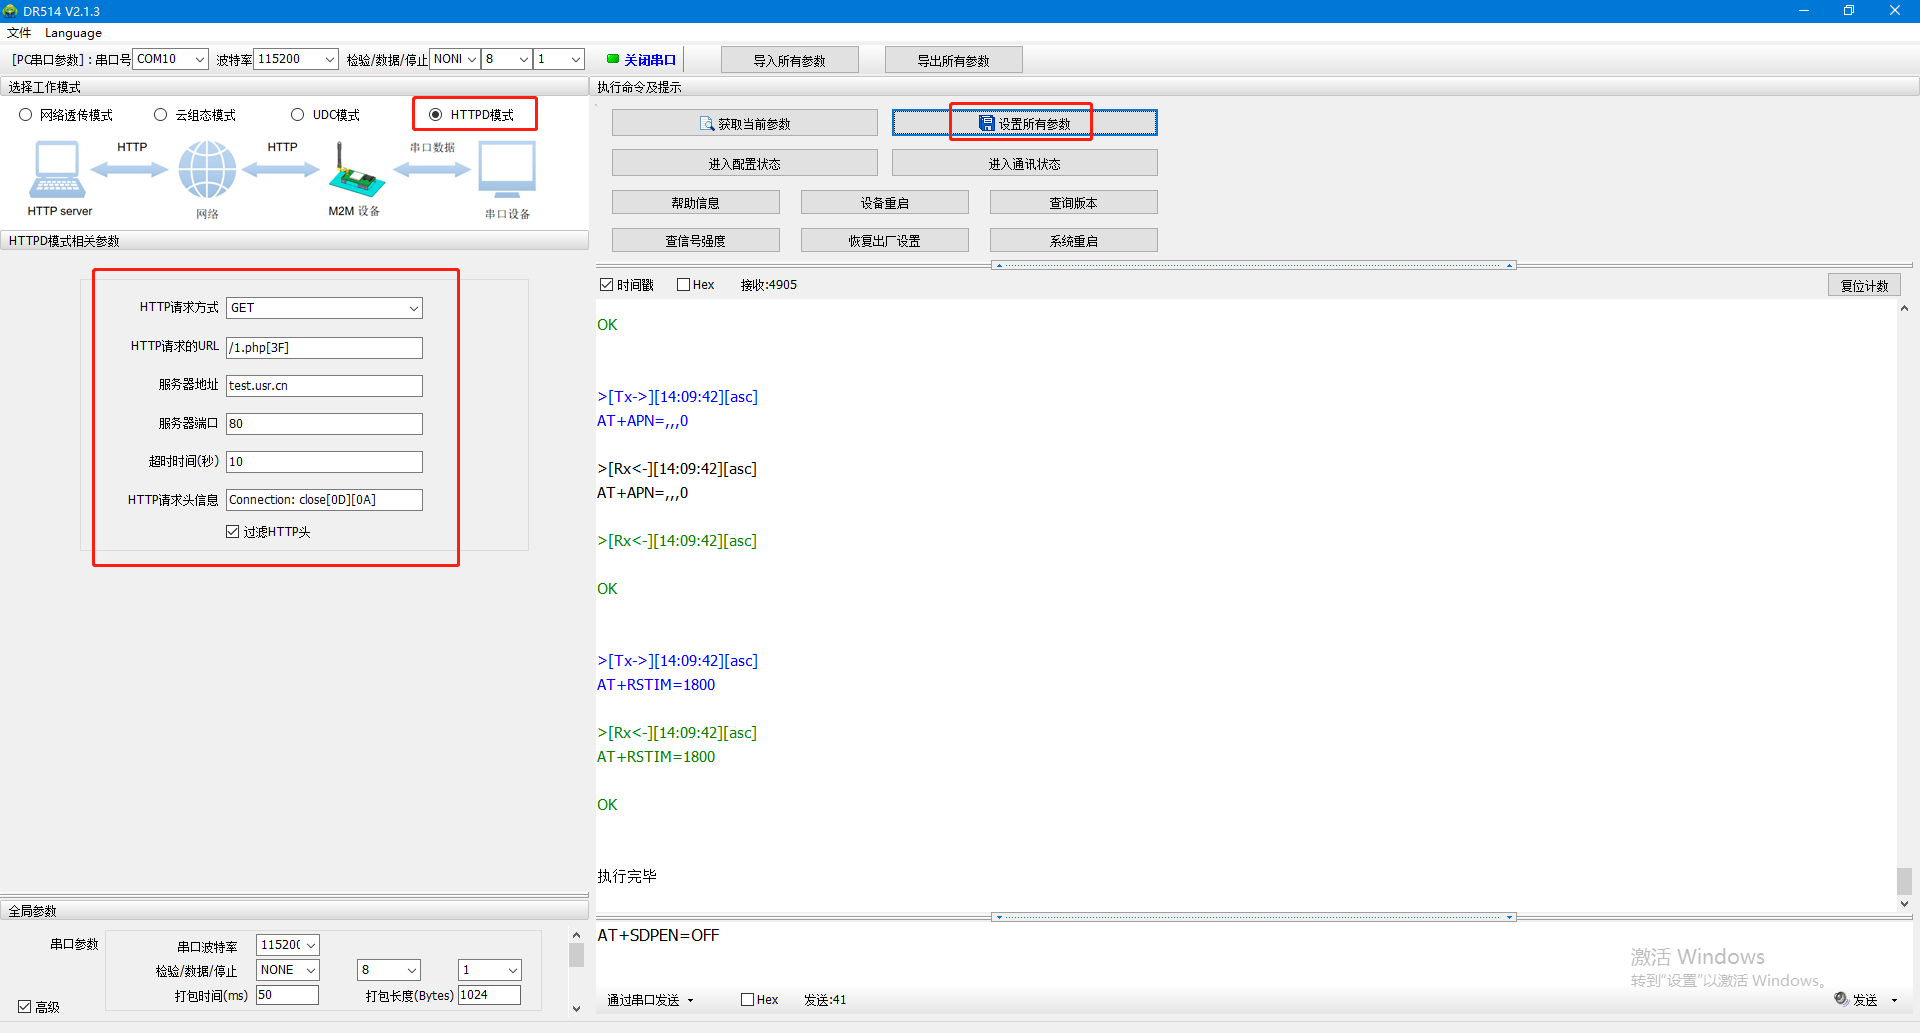Click the 服务器地址 input field
Screen dimensions: 1920x1033
tap(324, 386)
